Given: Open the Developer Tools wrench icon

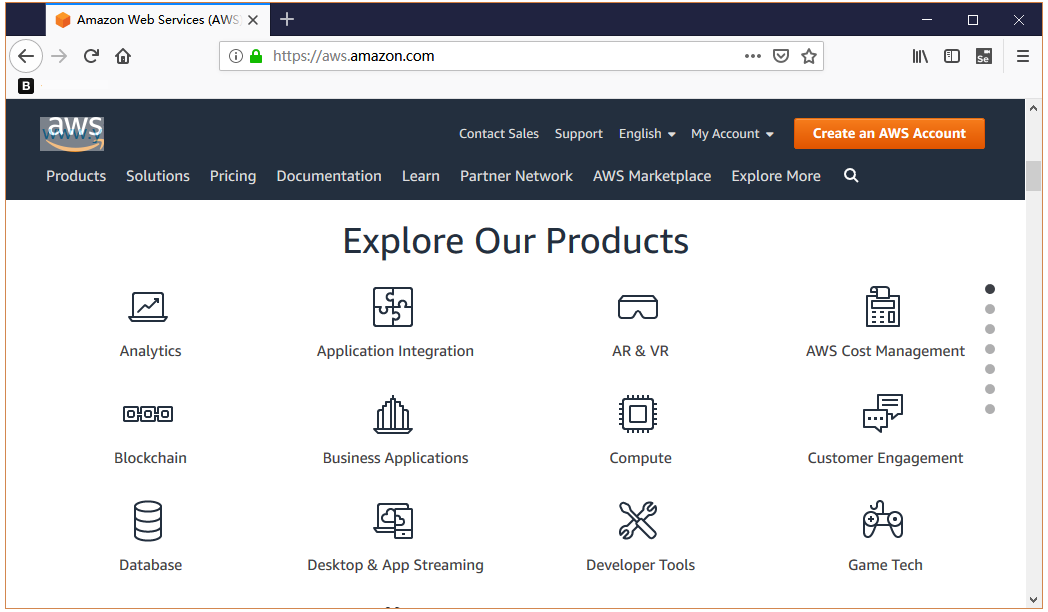Looking at the screenshot, I should [638, 521].
